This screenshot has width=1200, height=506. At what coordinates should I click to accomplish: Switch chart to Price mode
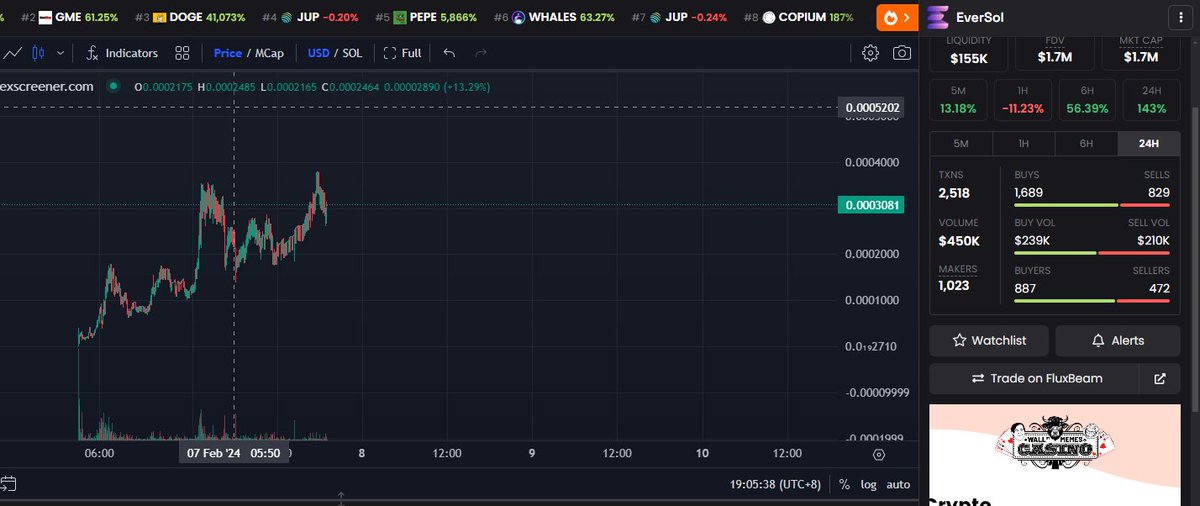pos(228,53)
